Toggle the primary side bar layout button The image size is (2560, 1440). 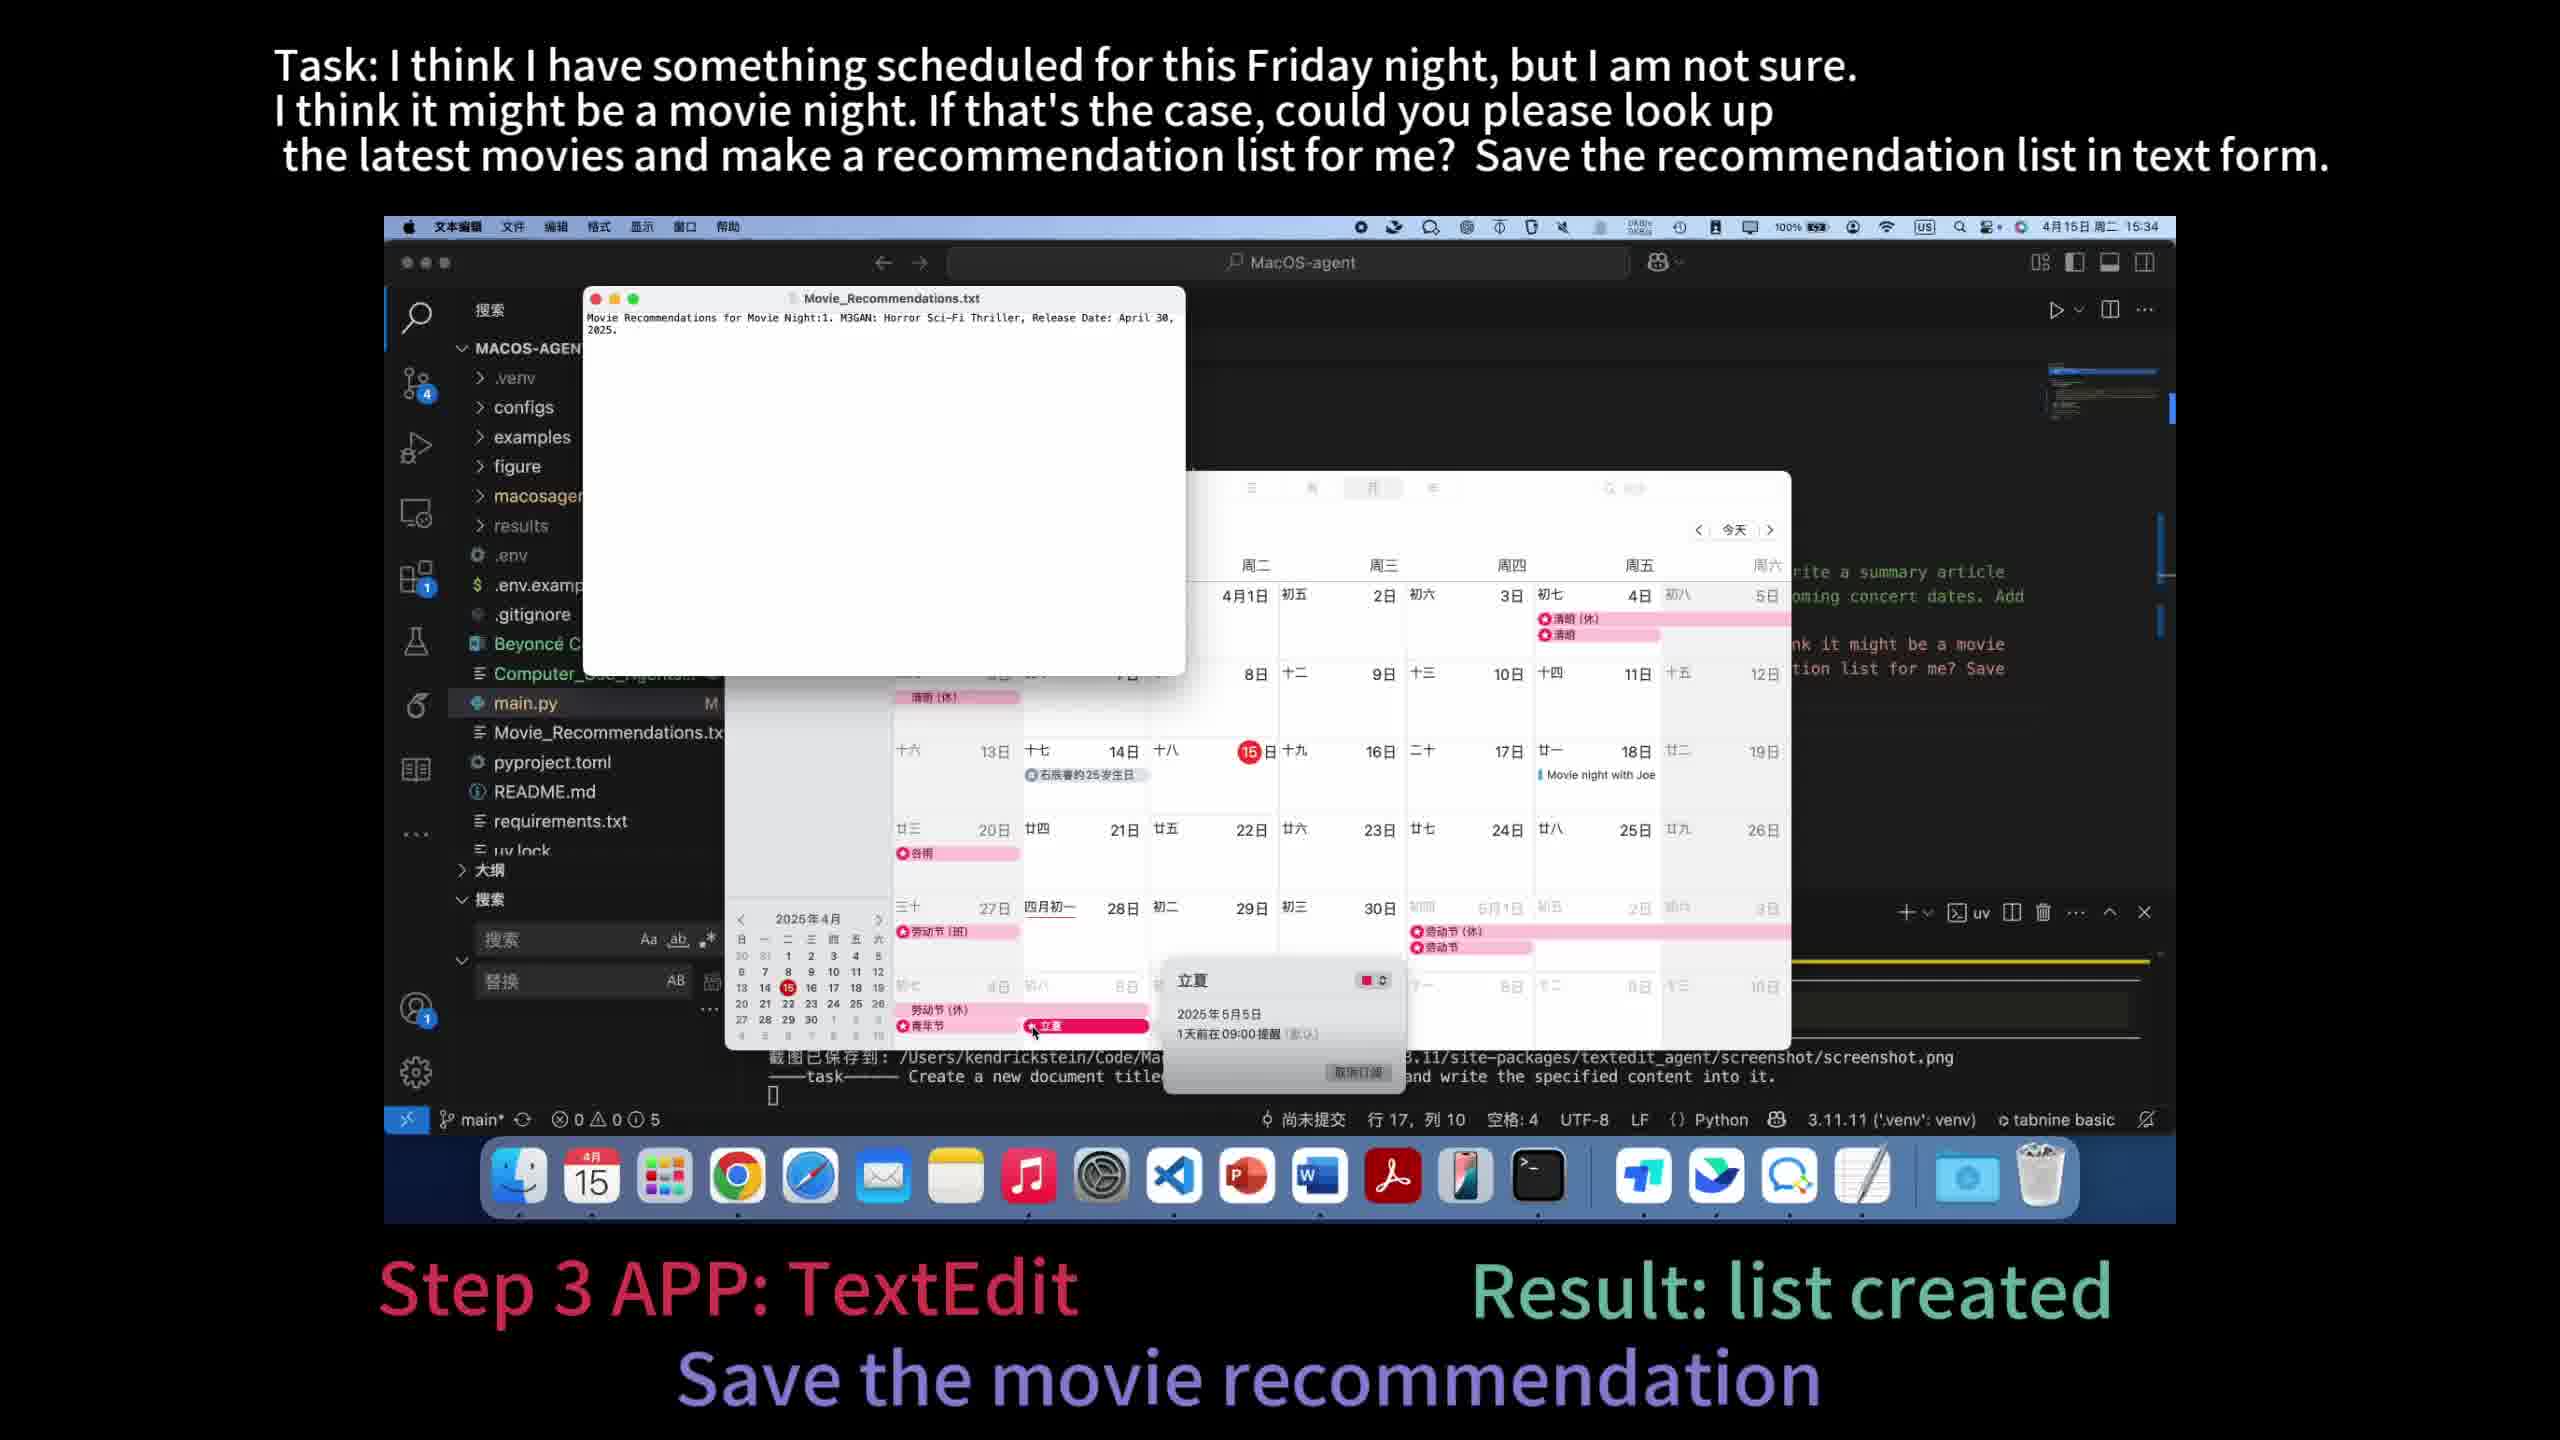(x=2075, y=262)
